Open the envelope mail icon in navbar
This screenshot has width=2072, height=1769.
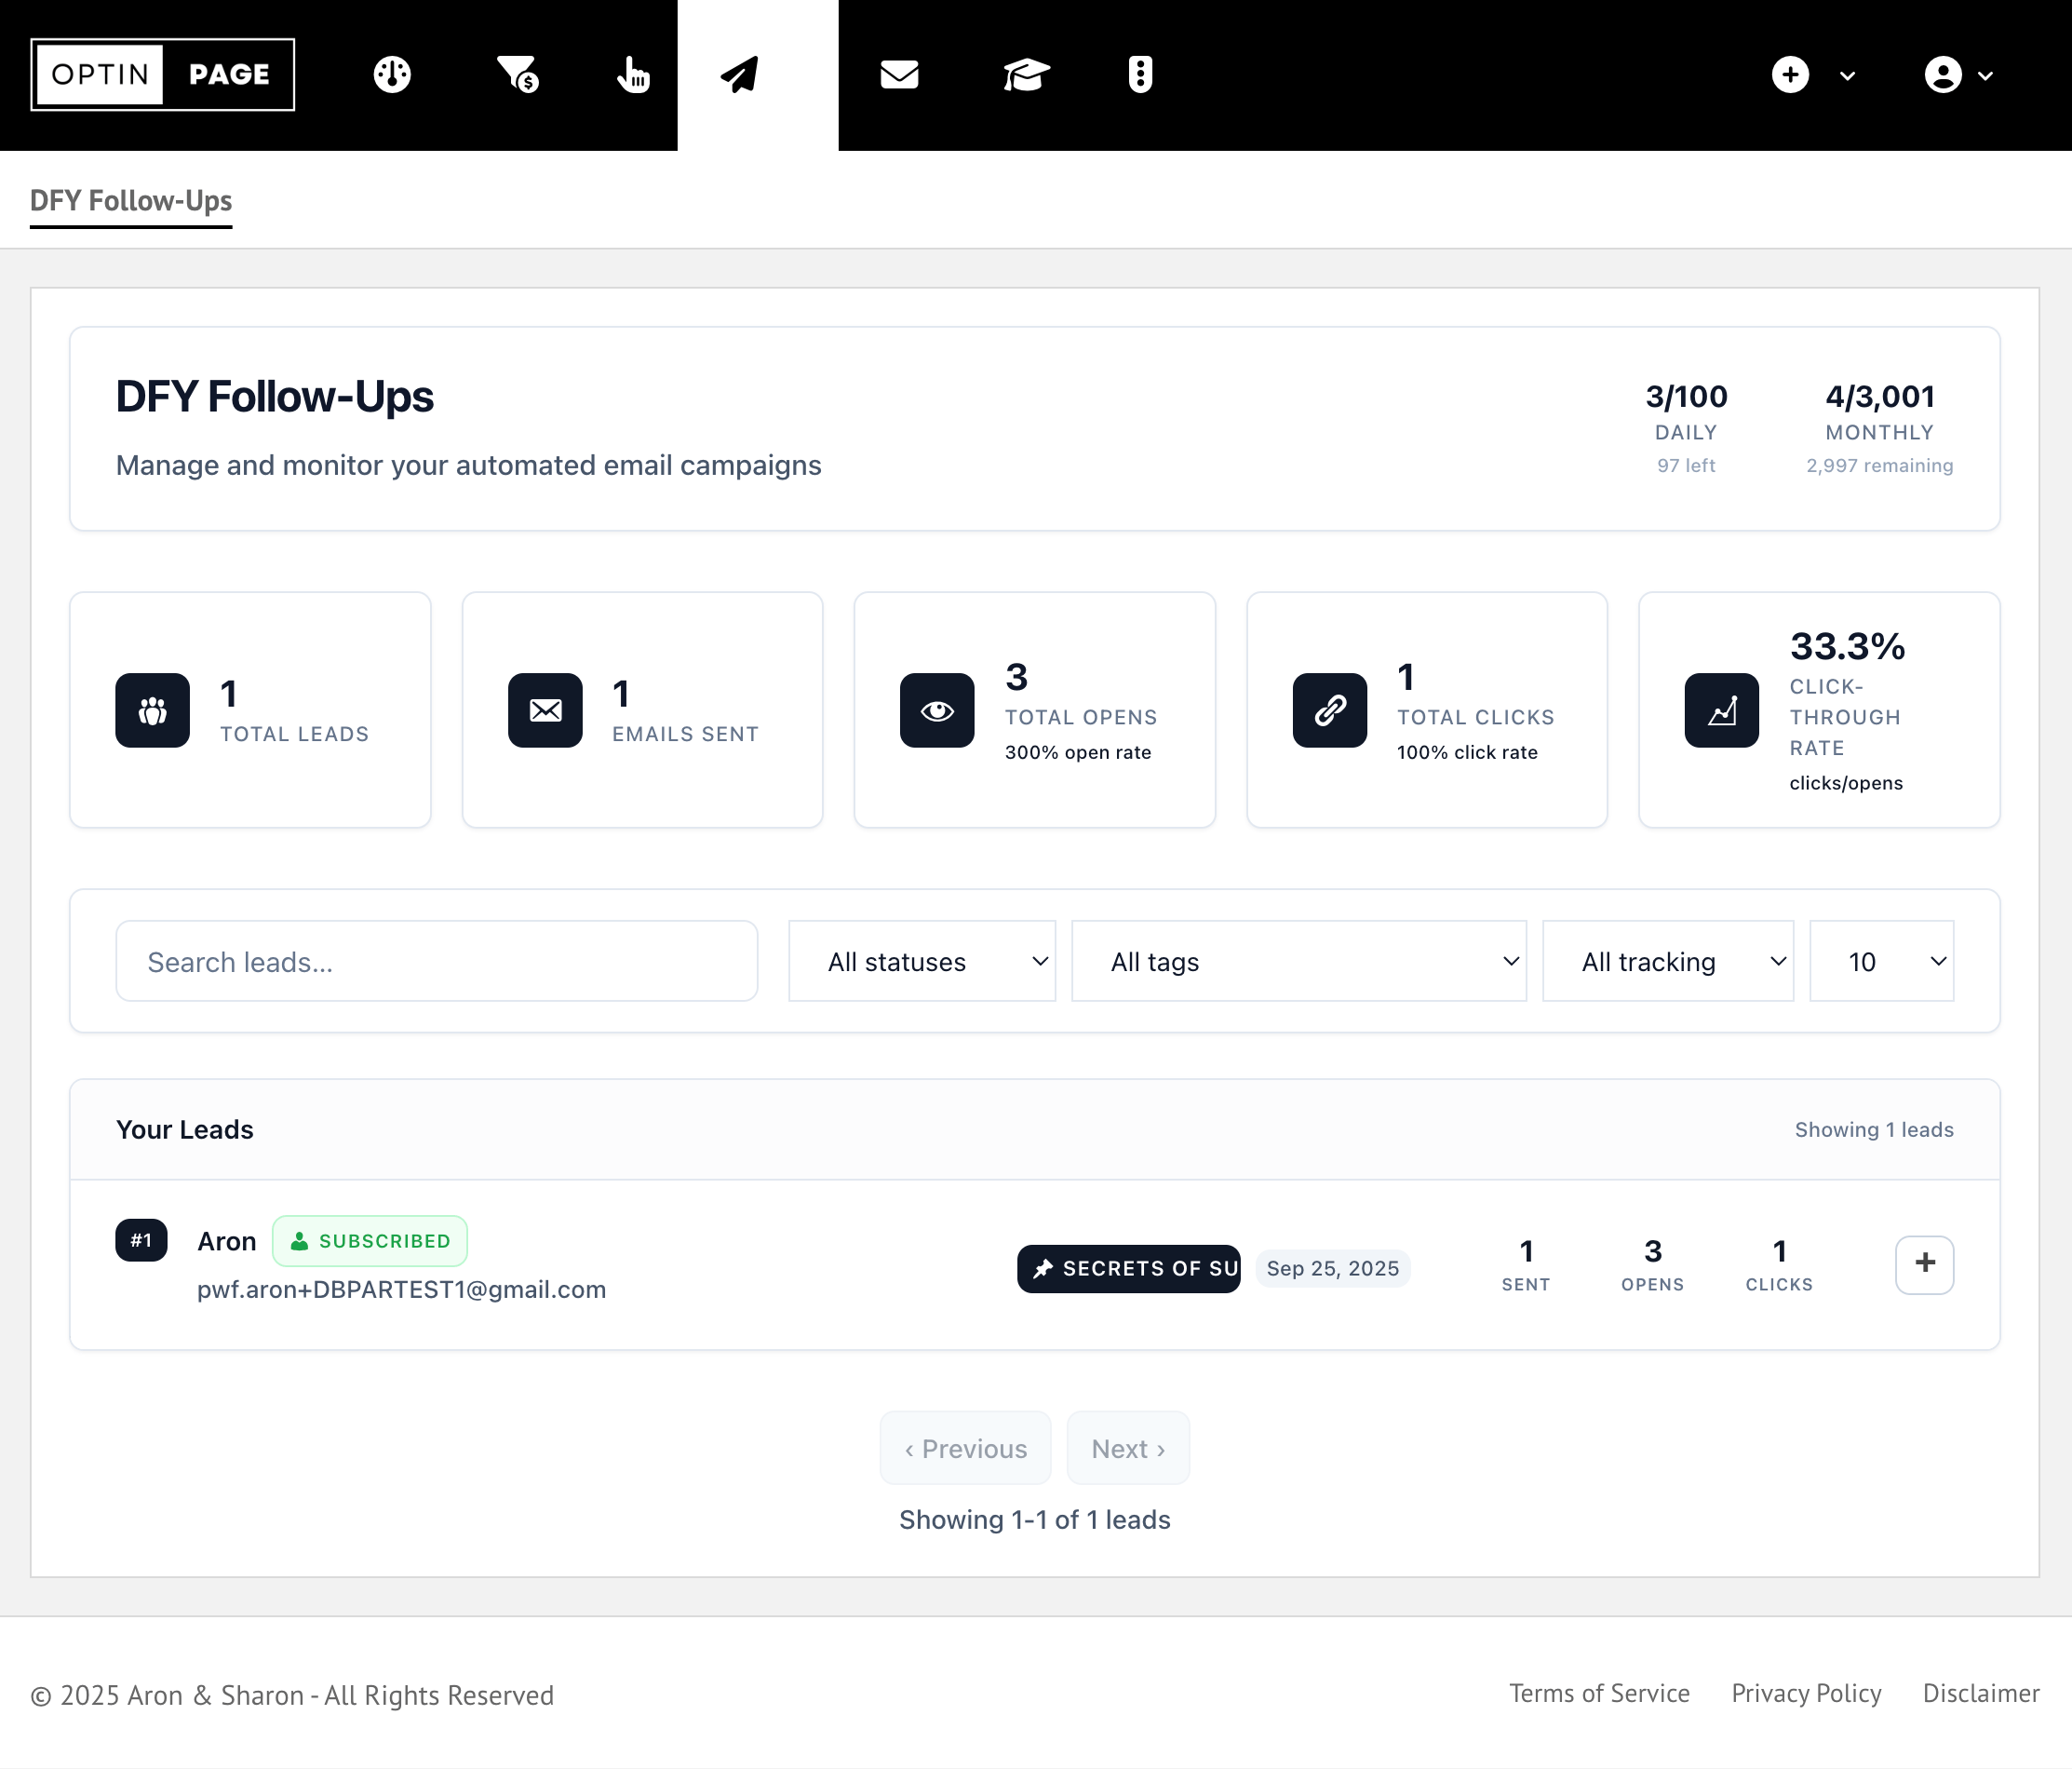tap(899, 75)
